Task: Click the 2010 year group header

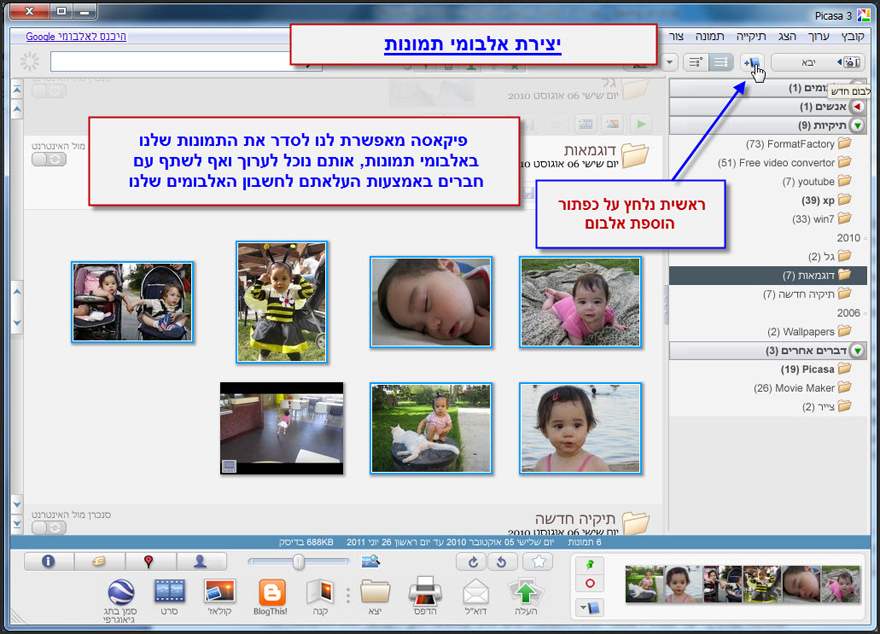Action: coord(848,238)
